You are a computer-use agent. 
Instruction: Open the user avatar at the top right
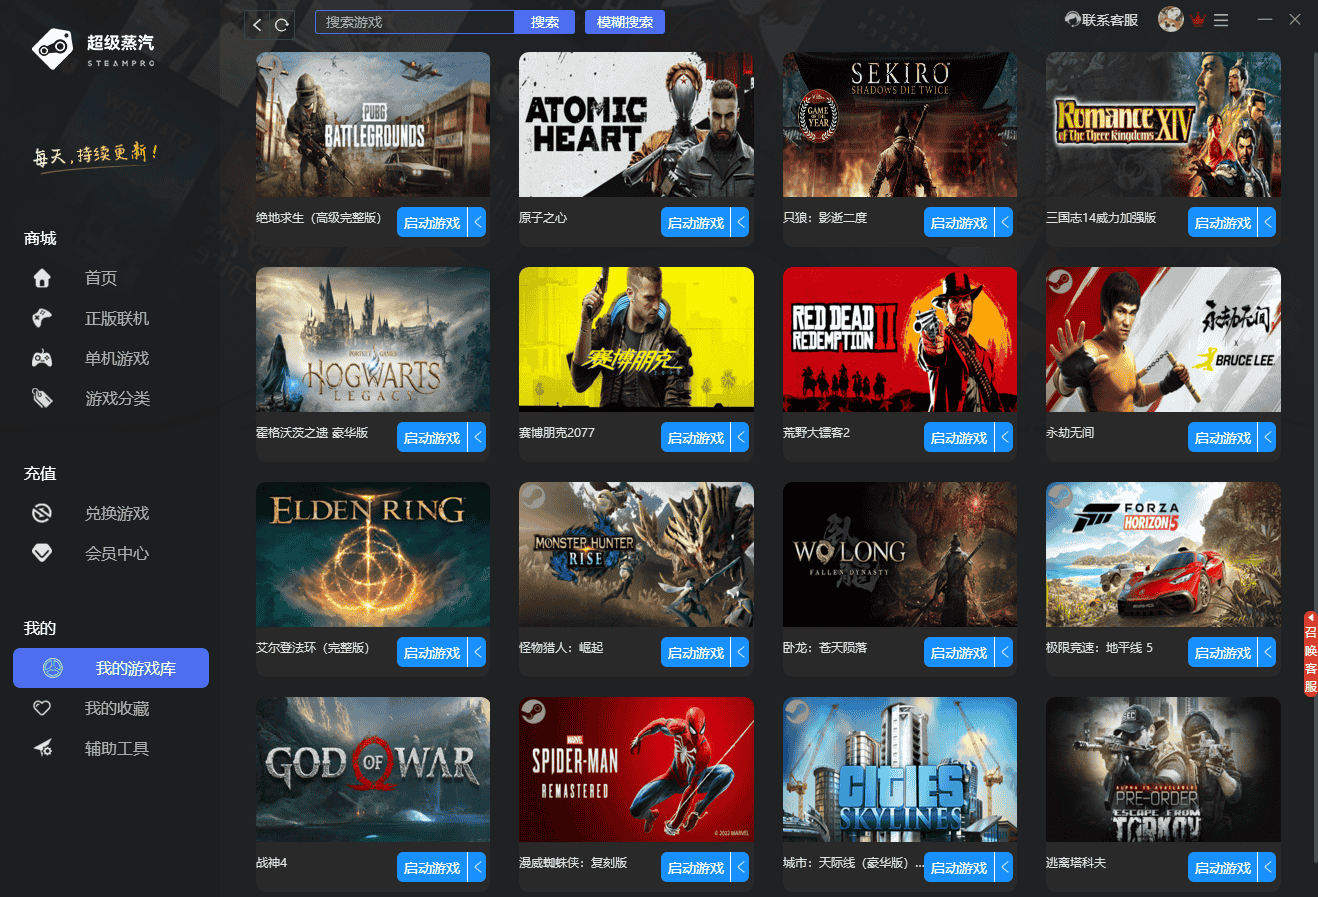coord(1171,19)
